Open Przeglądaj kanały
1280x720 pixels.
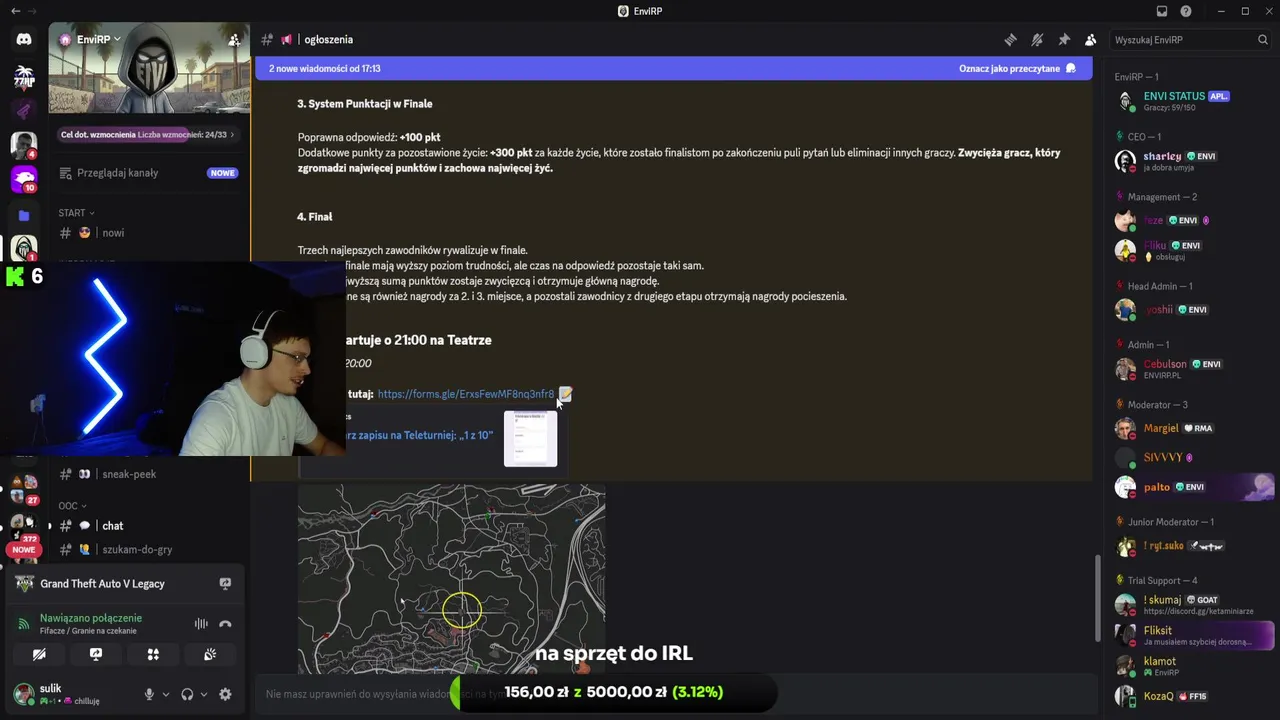click(x=148, y=172)
